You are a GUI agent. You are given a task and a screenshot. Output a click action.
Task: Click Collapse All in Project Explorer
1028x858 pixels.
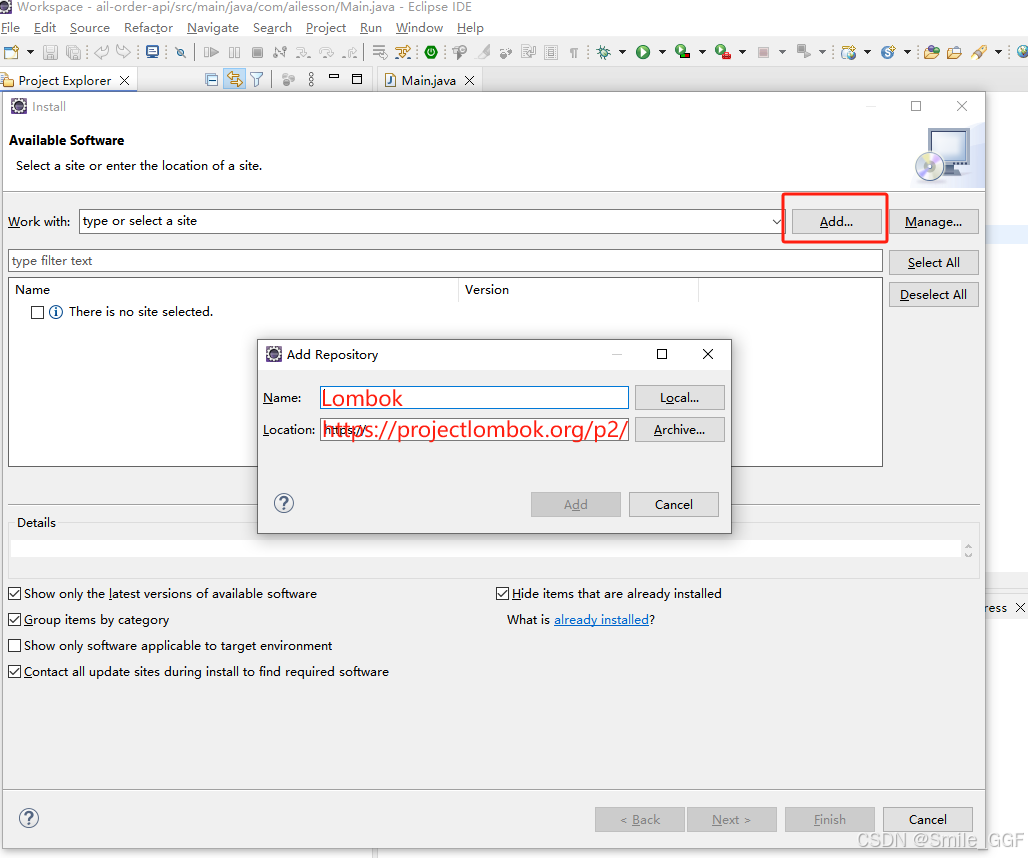211,80
